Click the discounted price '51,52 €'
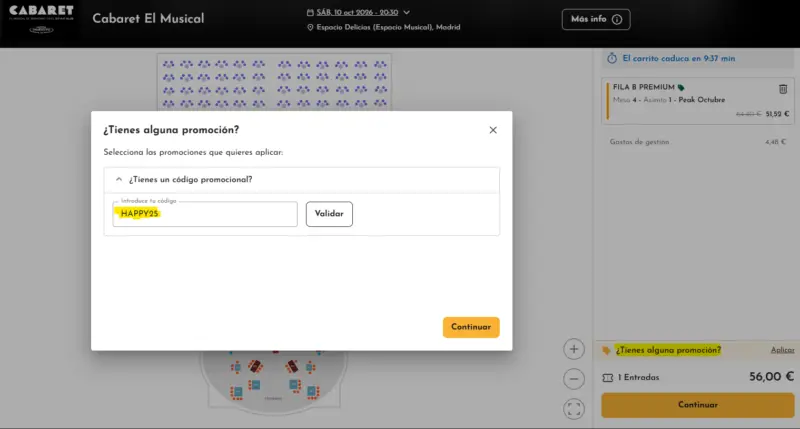Viewport: 800px width, 429px height. coord(777,114)
